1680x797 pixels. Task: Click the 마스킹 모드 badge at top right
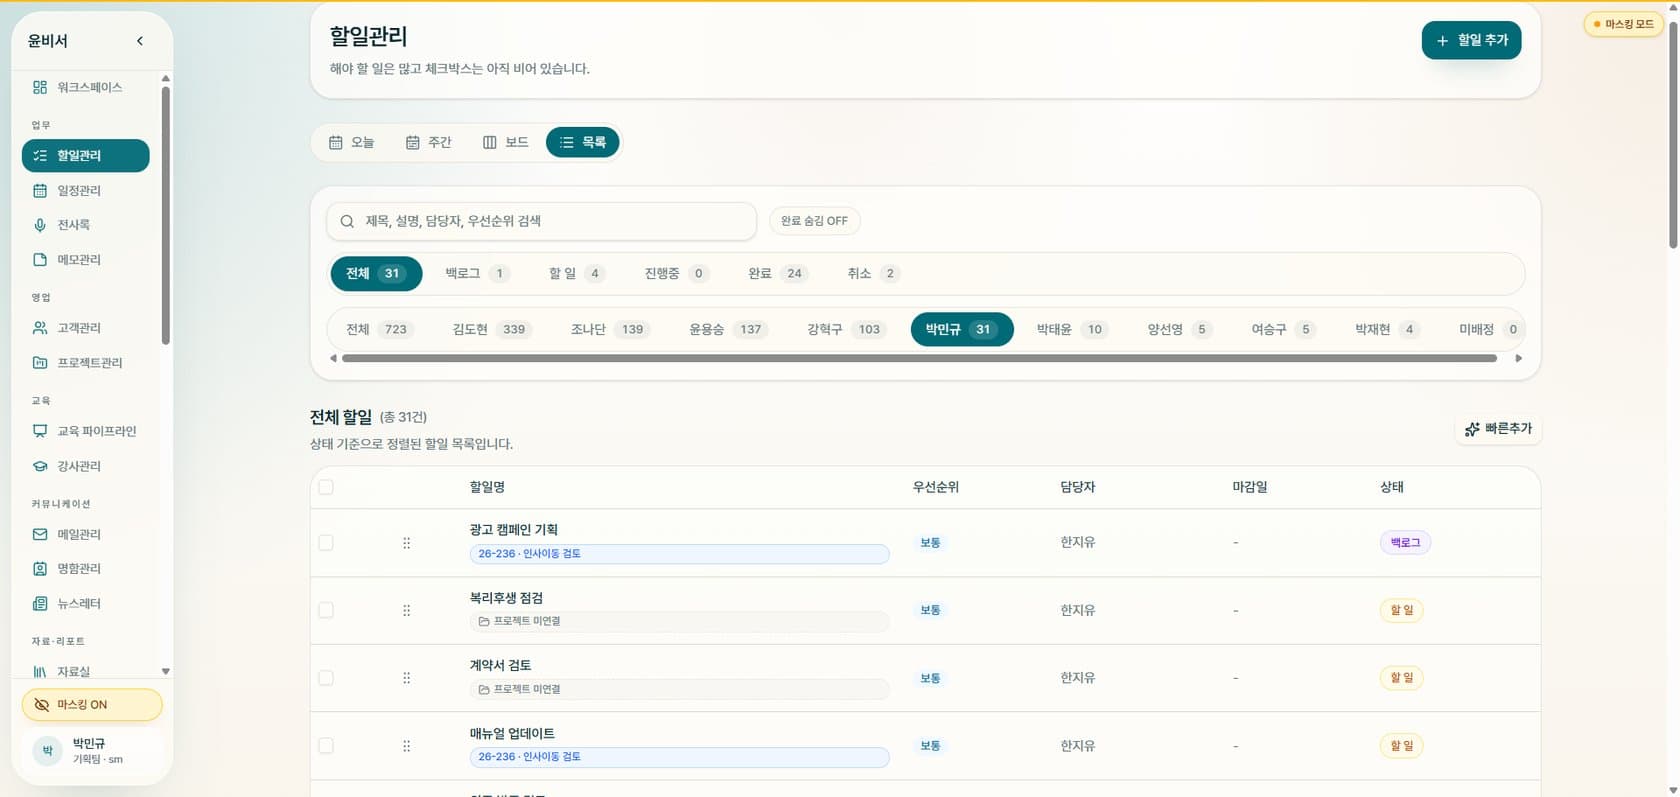[x=1623, y=24]
